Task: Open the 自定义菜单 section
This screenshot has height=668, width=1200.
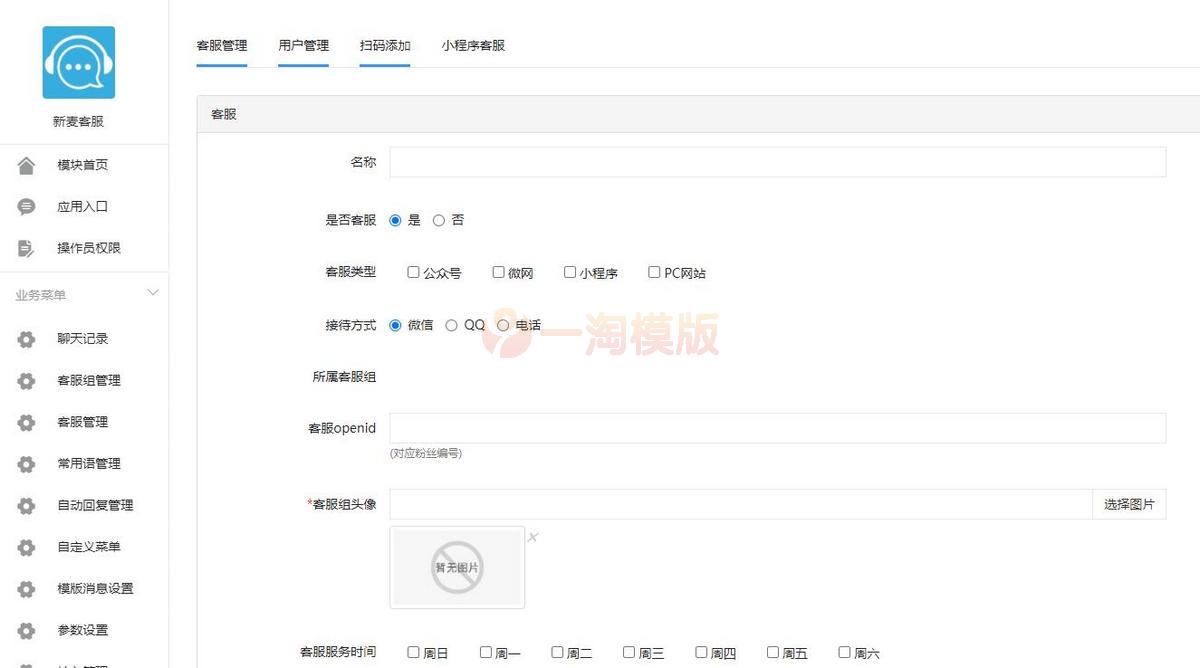Action: [x=88, y=547]
